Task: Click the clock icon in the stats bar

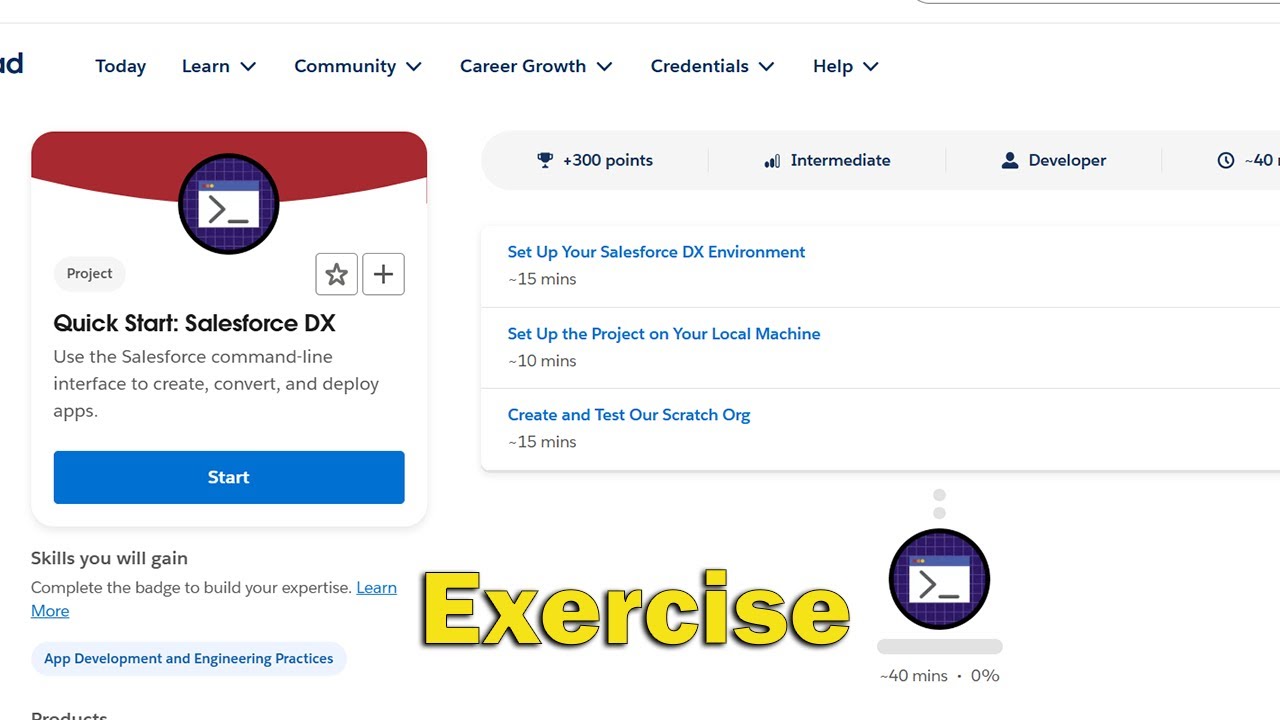Action: click(x=1226, y=160)
